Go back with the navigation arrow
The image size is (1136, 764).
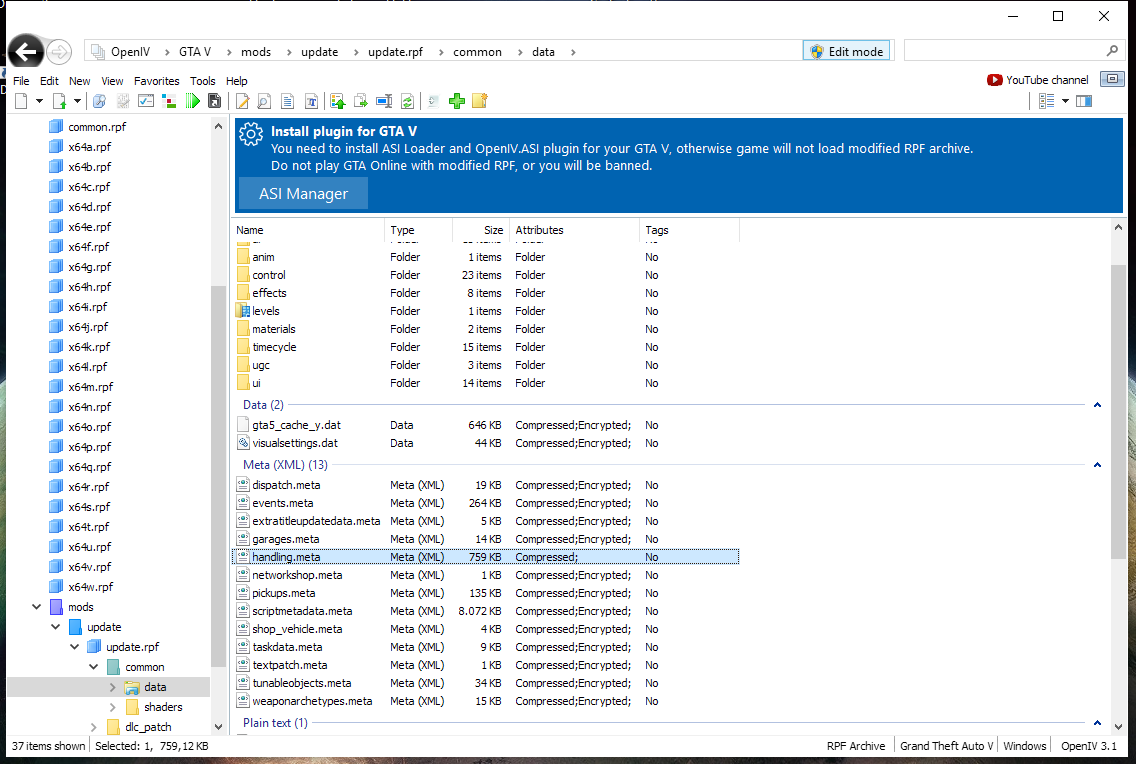click(26, 52)
